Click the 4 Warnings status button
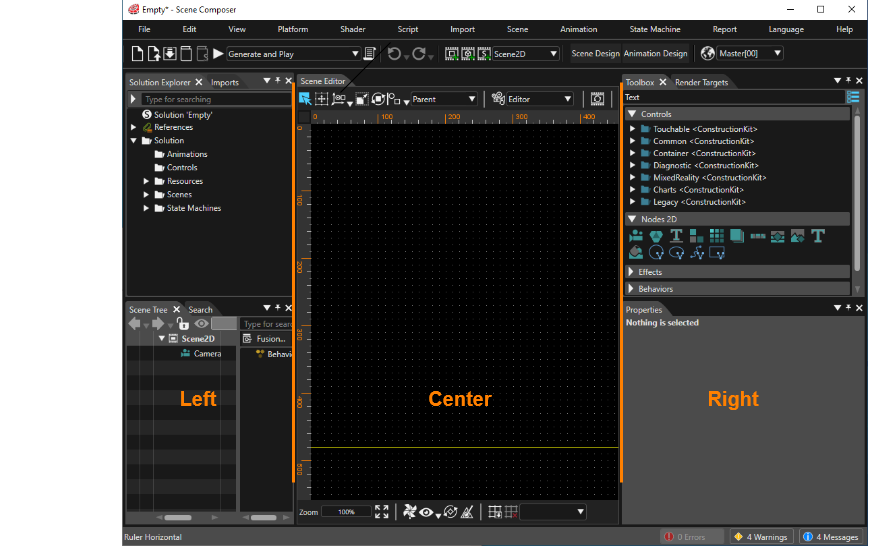 (761, 537)
